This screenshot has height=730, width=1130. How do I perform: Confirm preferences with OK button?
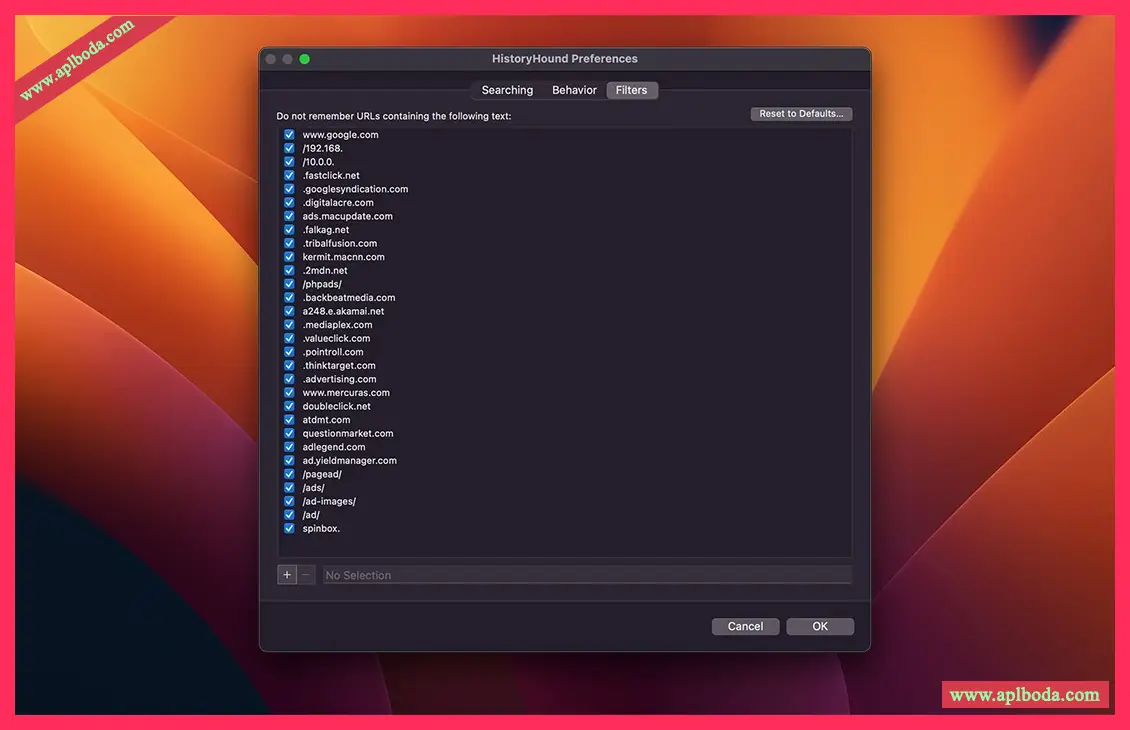coord(820,626)
